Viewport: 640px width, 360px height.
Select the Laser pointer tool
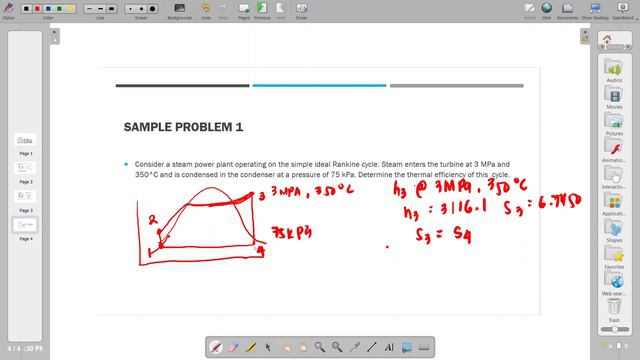pos(354,347)
